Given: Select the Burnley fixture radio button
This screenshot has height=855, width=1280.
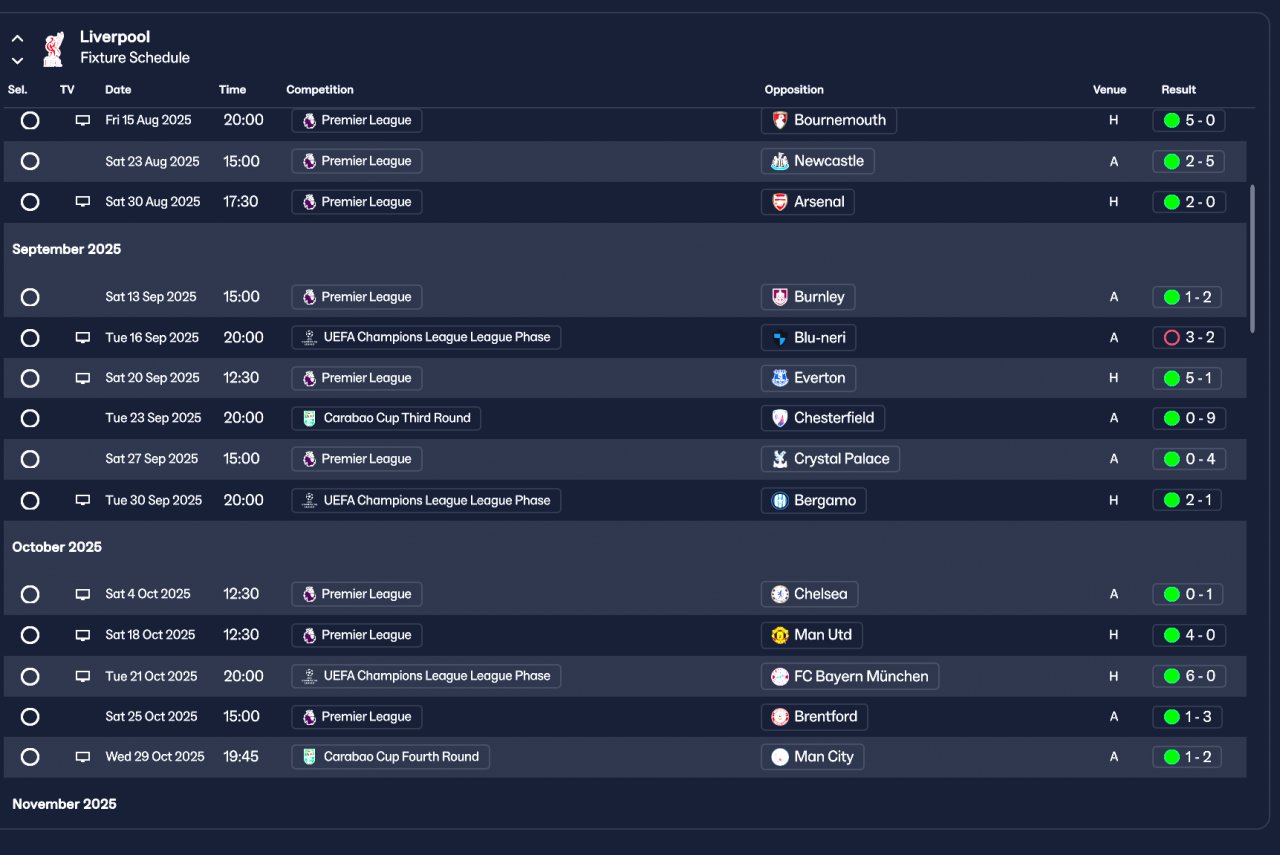Looking at the screenshot, I should pos(30,297).
